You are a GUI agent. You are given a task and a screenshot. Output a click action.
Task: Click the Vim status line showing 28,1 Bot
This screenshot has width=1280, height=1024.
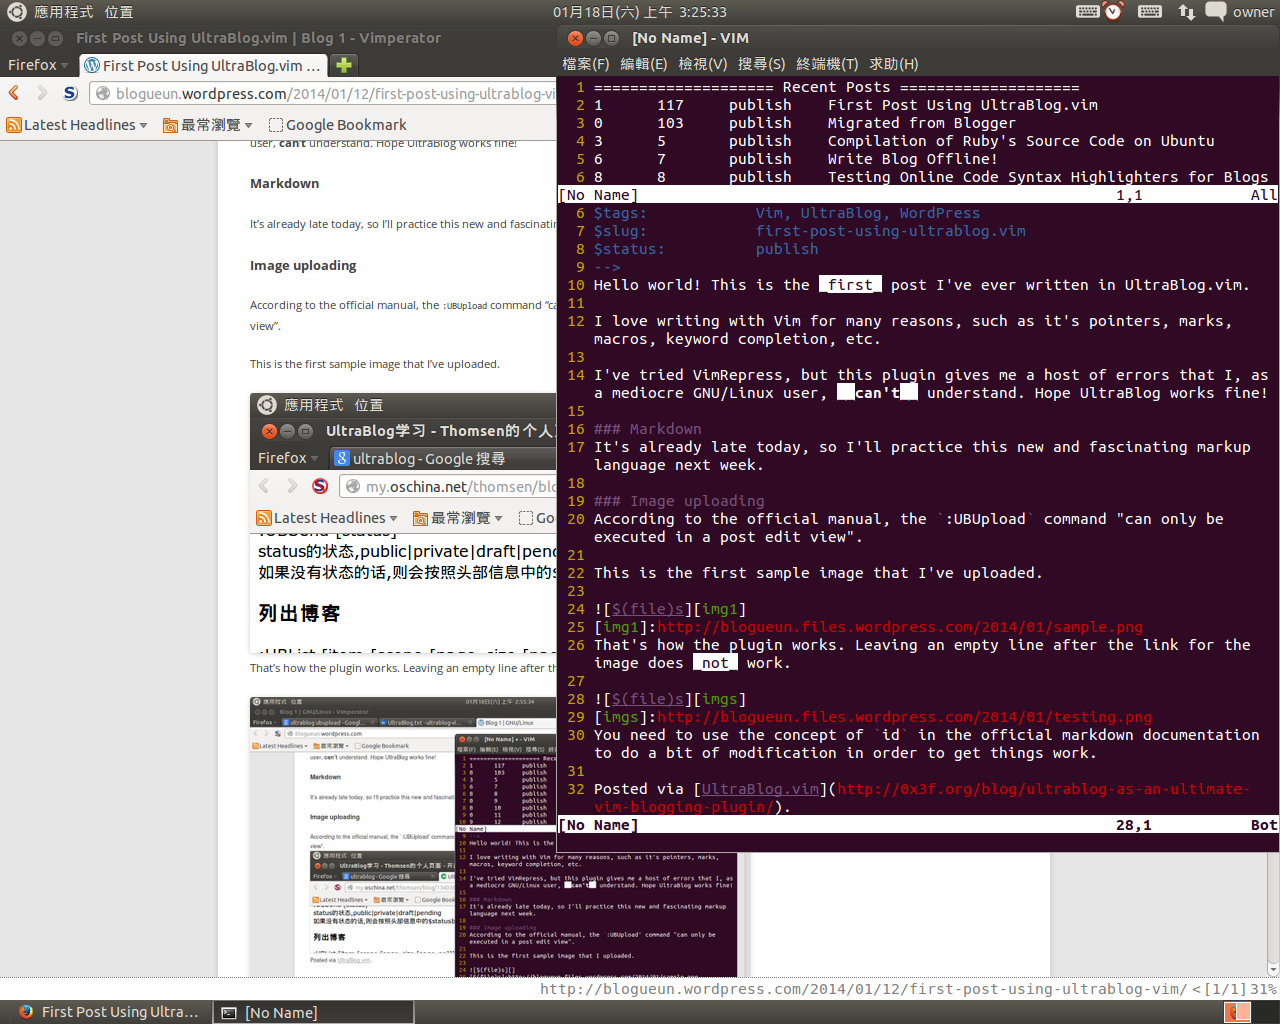click(x=918, y=825)
